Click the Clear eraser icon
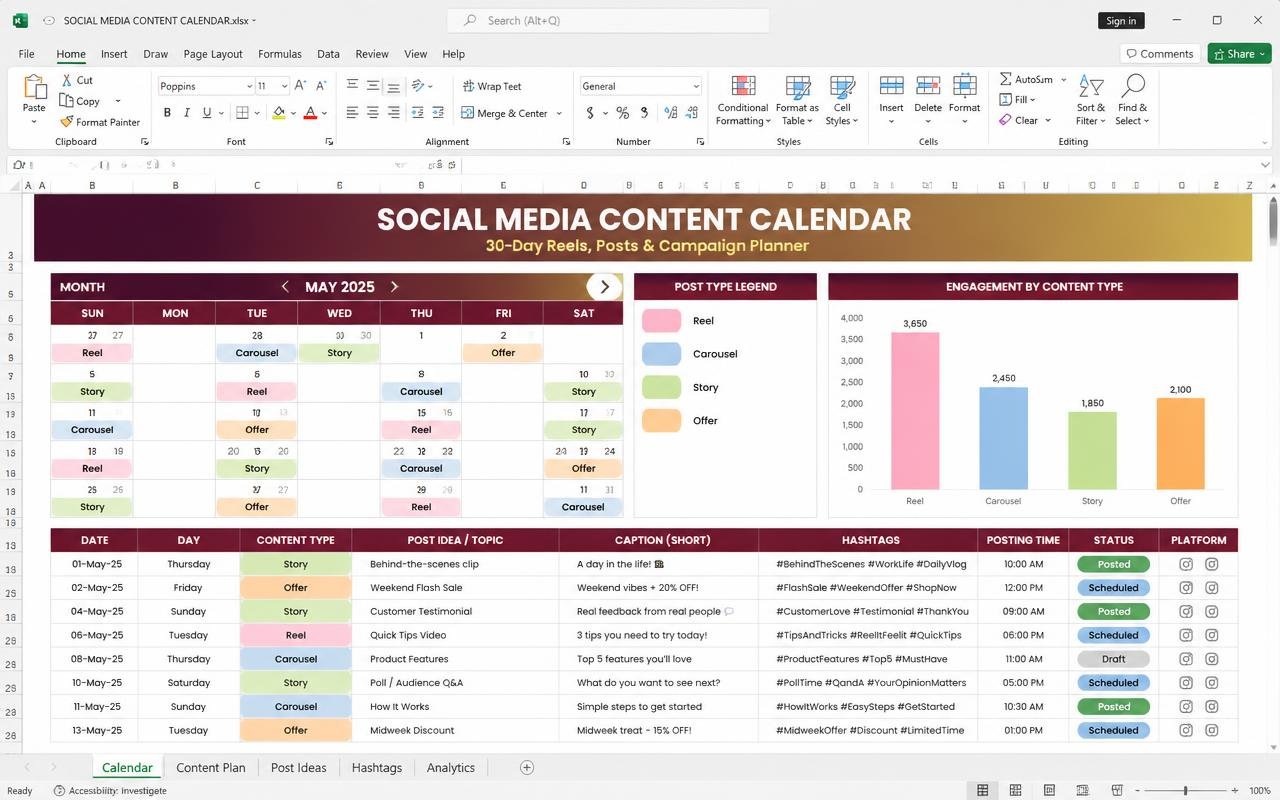 point(1005,120)
